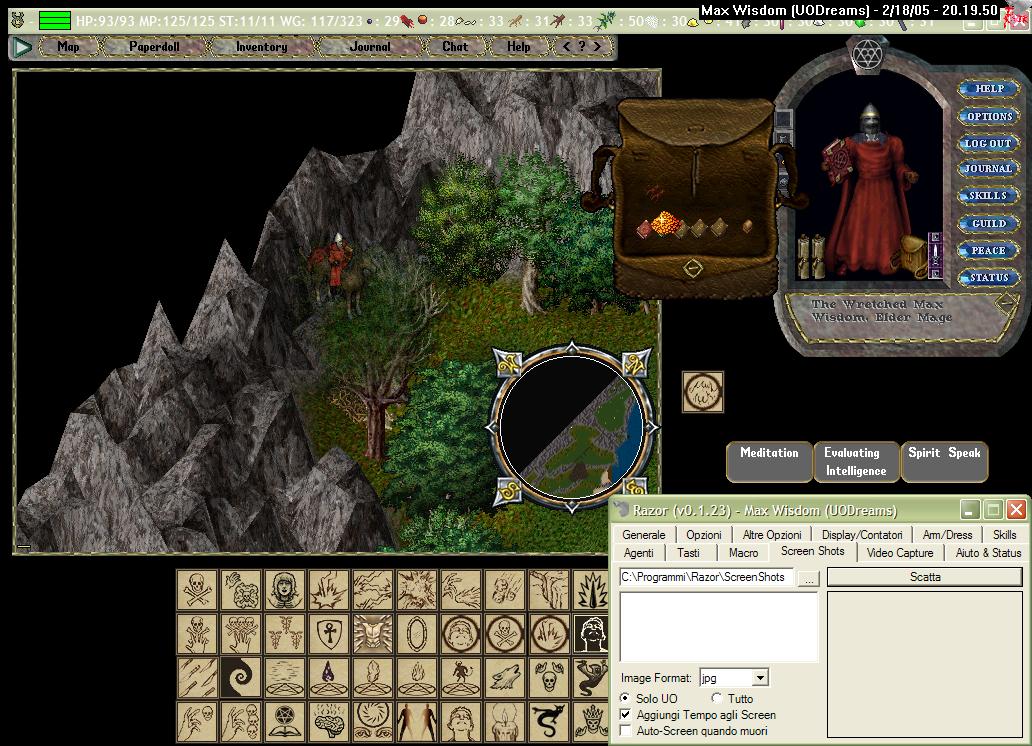
Task: Click the circled flames field spell icon
Action: click(549, 633)
